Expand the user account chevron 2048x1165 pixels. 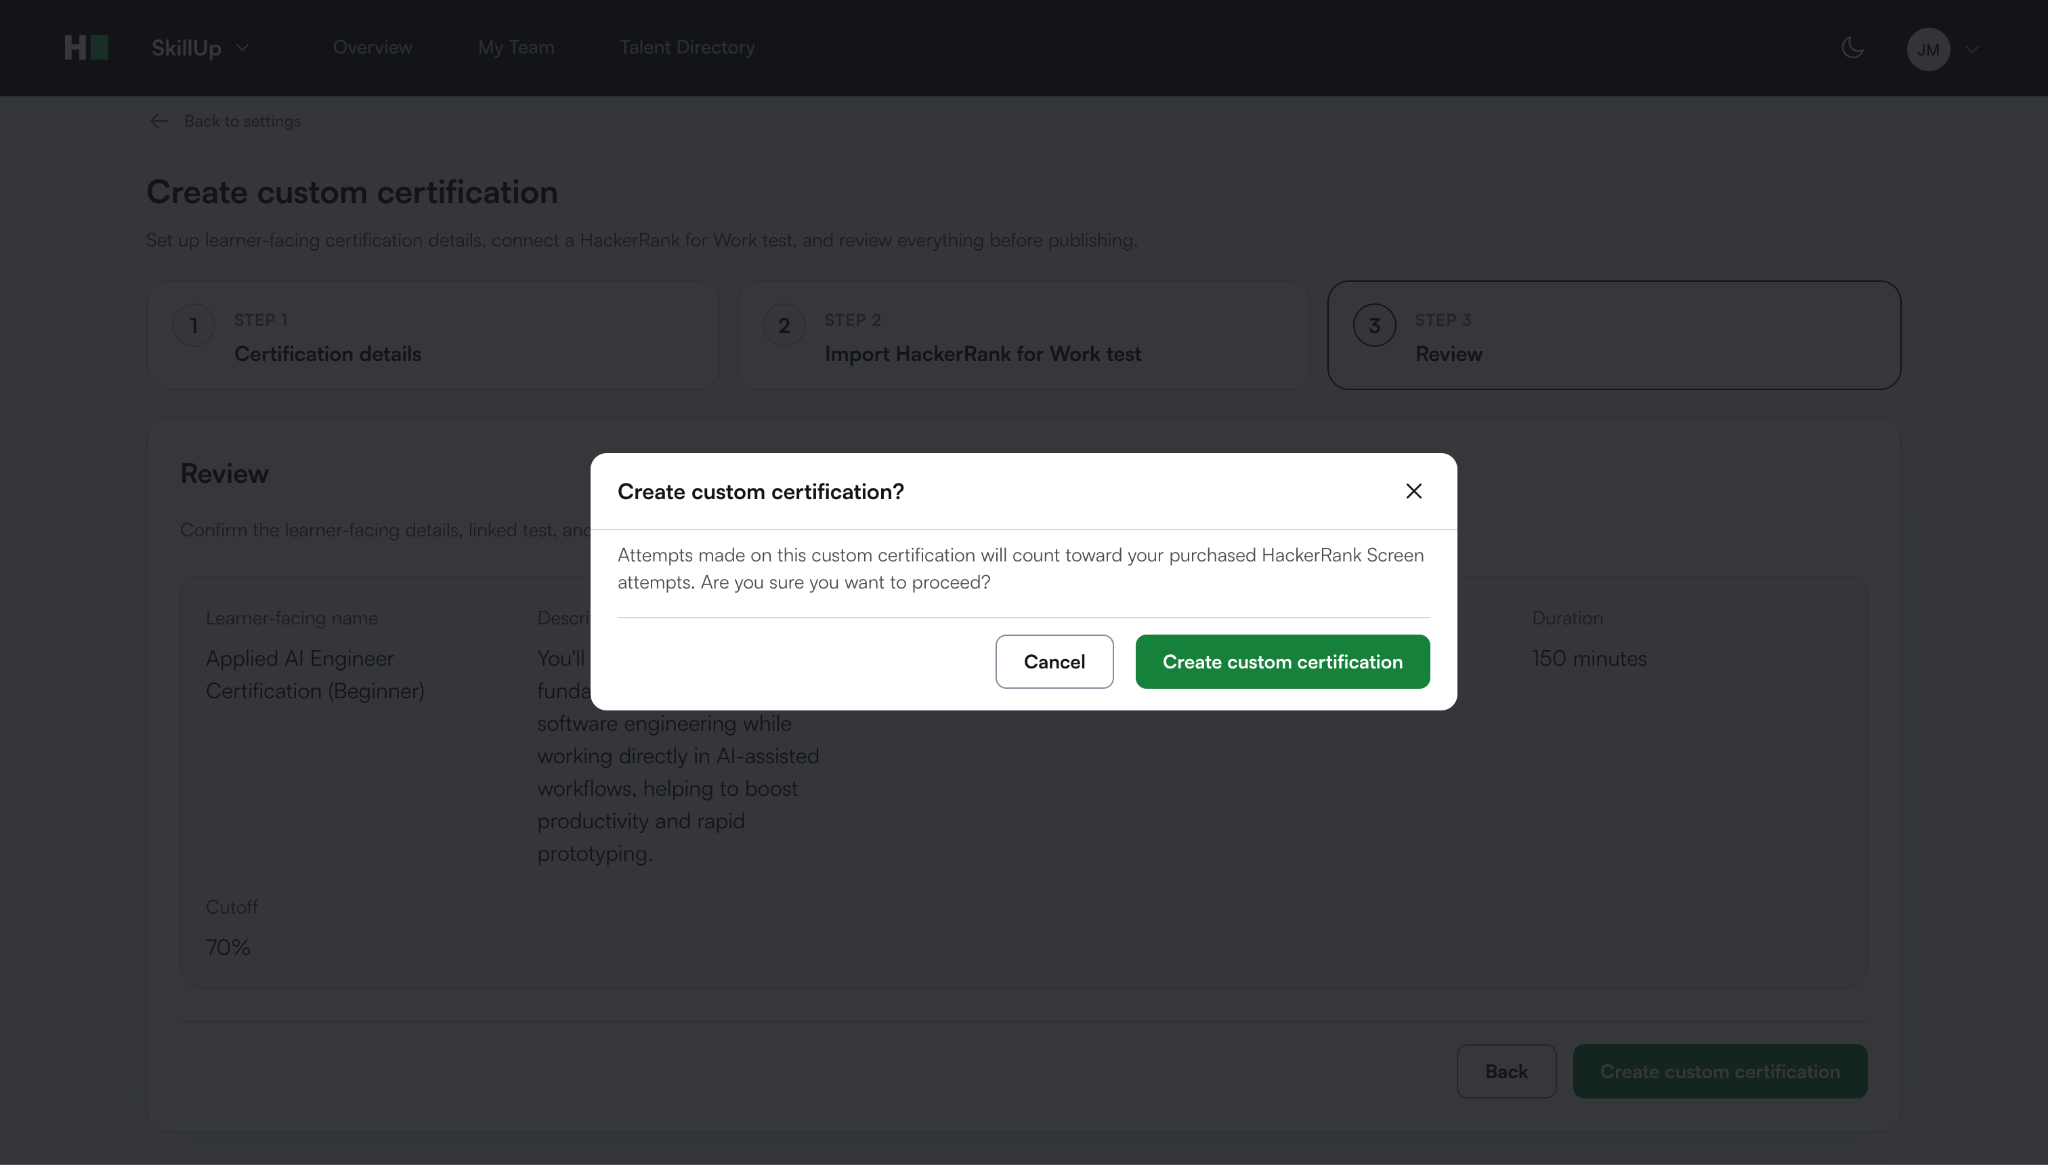[x=1972, y=49]
